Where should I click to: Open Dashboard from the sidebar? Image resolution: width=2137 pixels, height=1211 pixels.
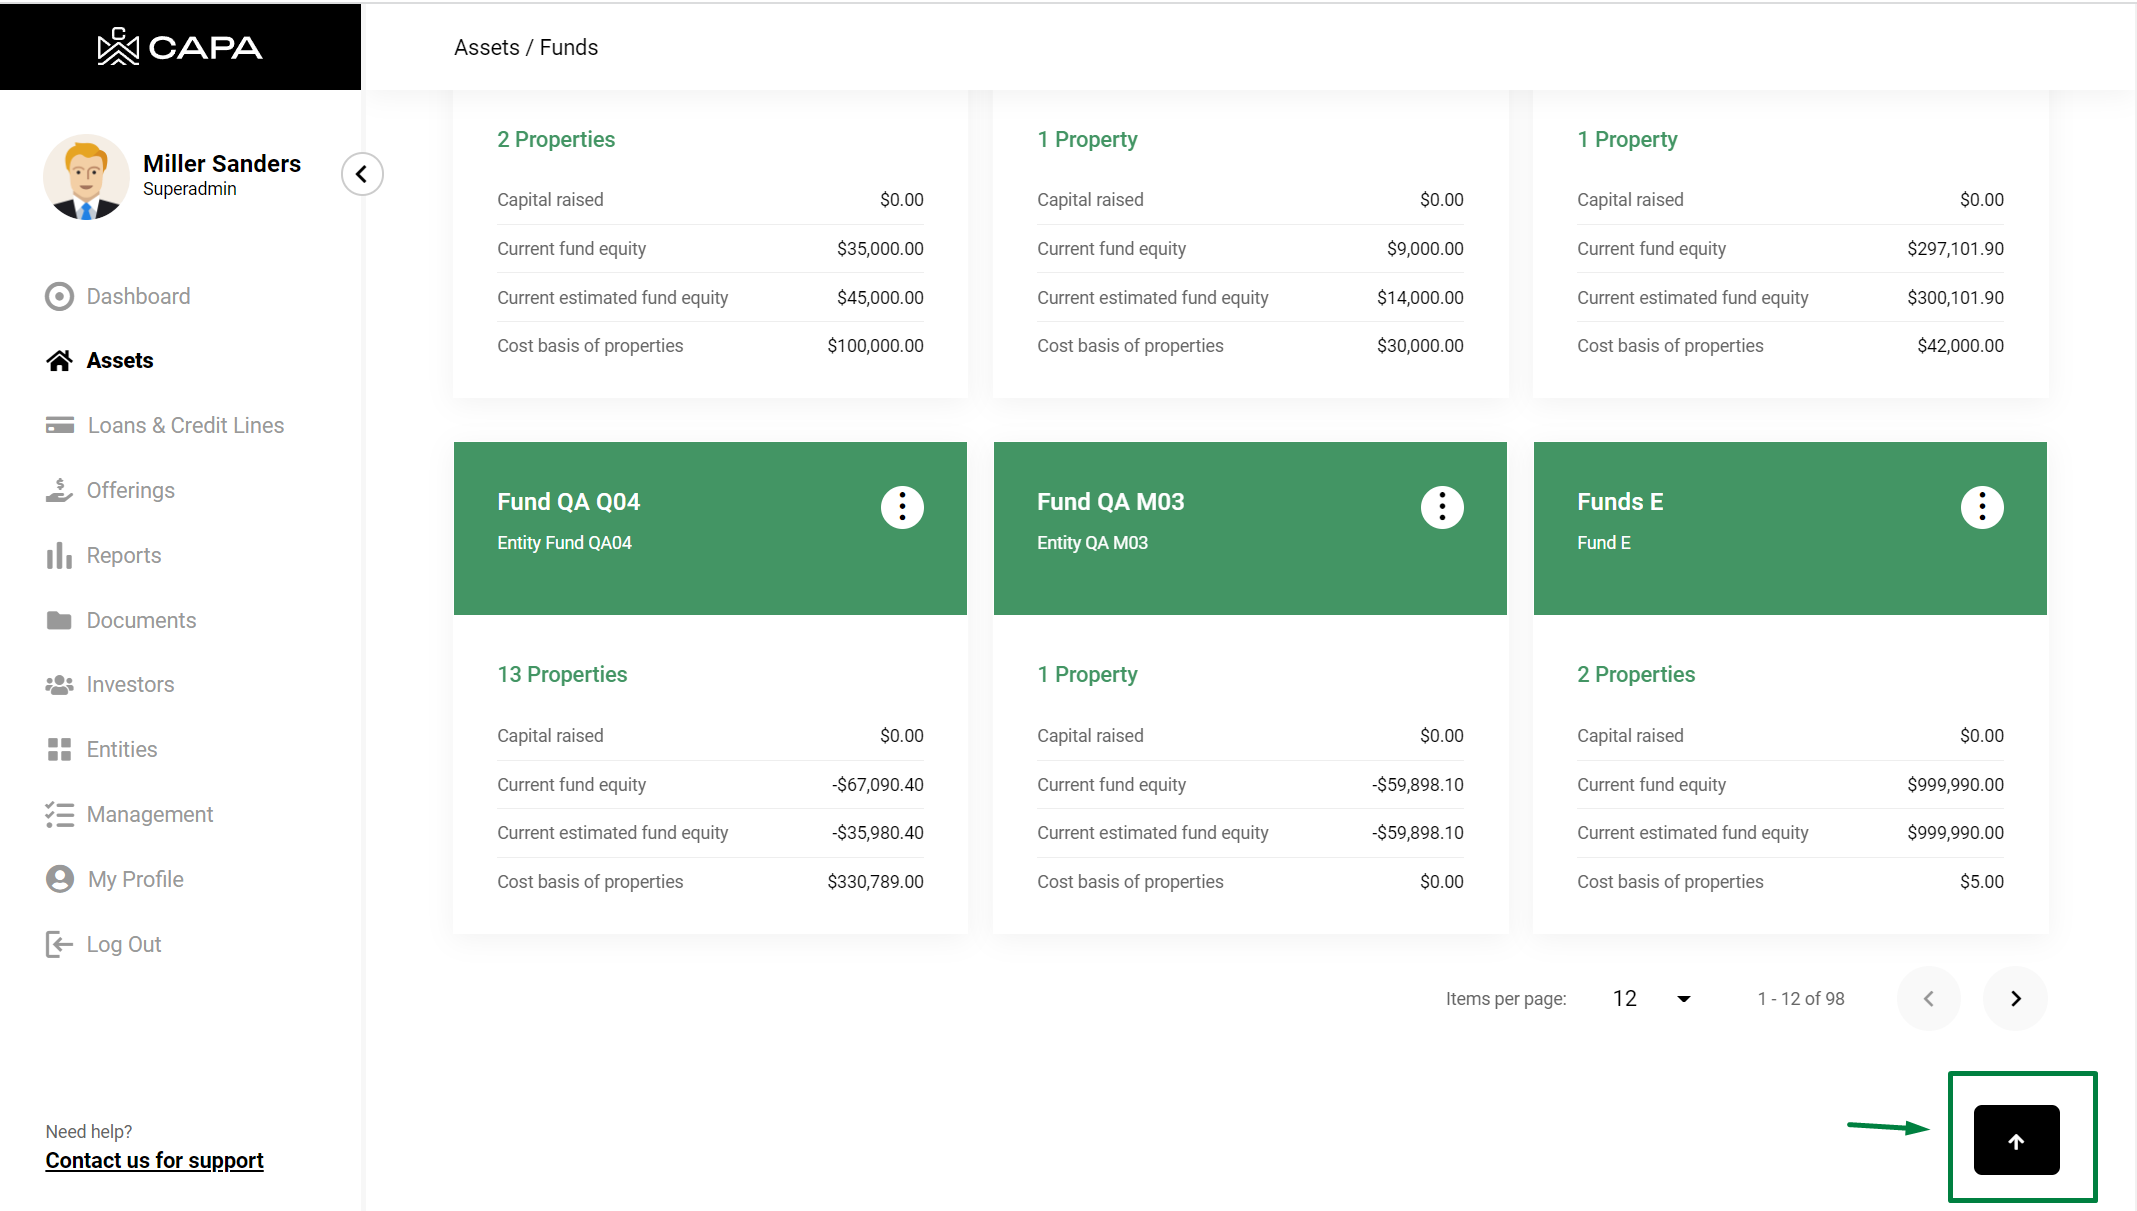coord(138,296)
